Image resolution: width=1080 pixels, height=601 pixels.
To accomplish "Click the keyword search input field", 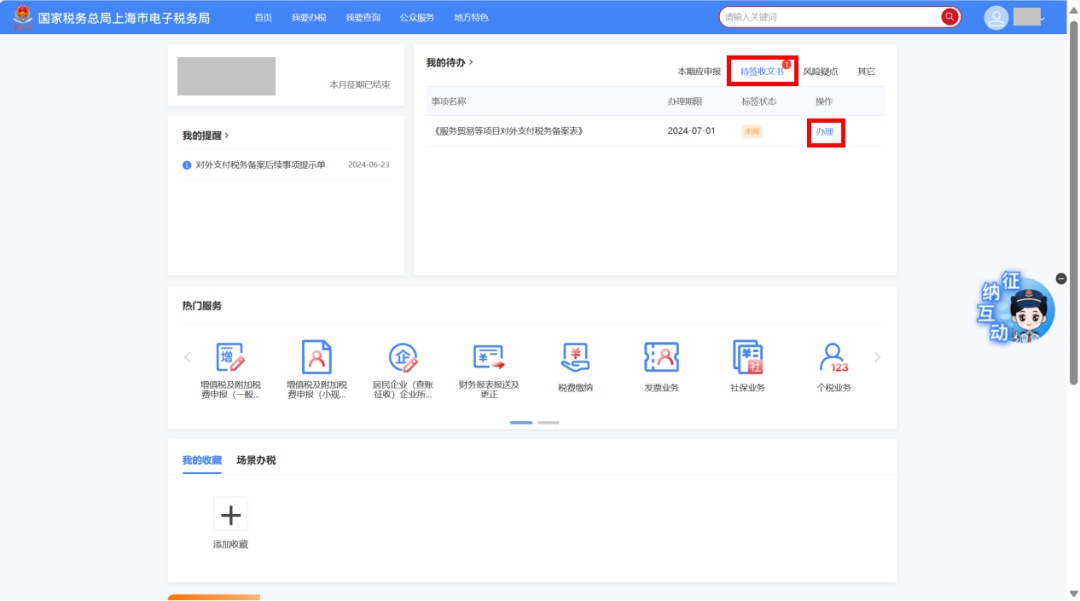I will click(x=828, y=17).
